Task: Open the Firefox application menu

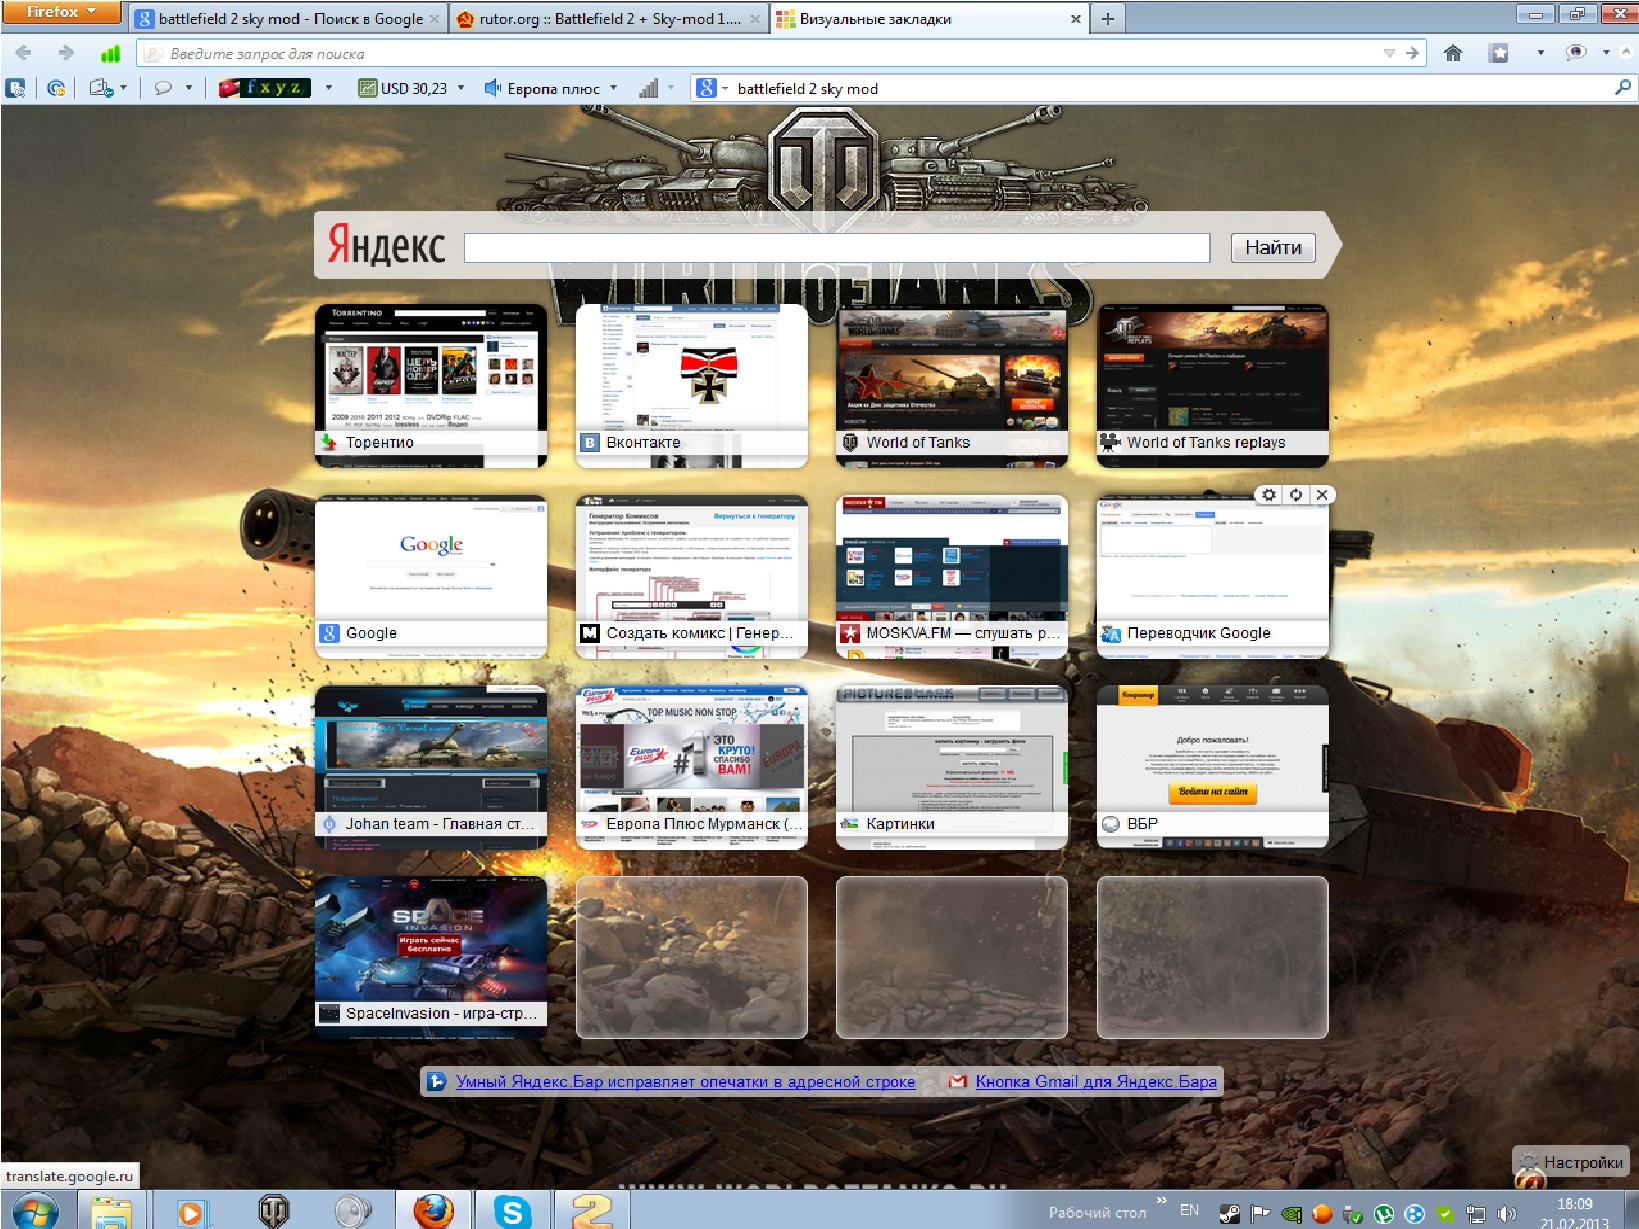Action: tap(60, 12)
